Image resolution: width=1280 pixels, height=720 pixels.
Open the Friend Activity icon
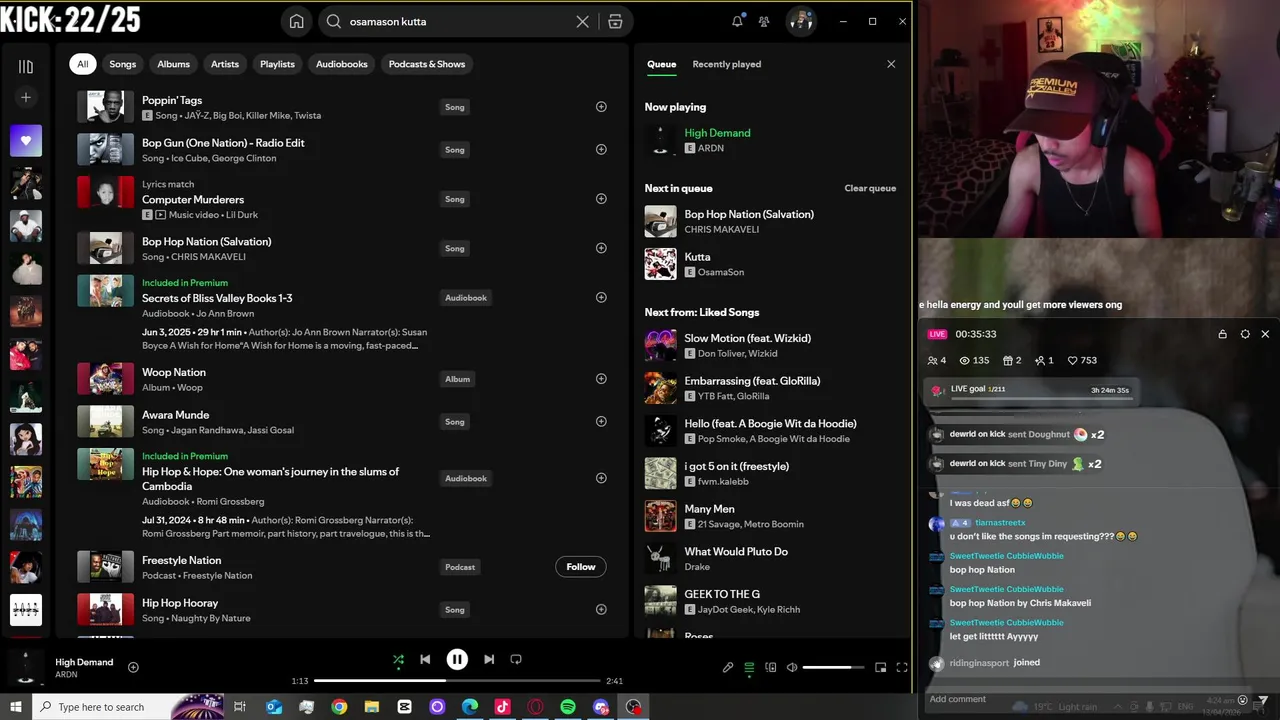point(764,21)
